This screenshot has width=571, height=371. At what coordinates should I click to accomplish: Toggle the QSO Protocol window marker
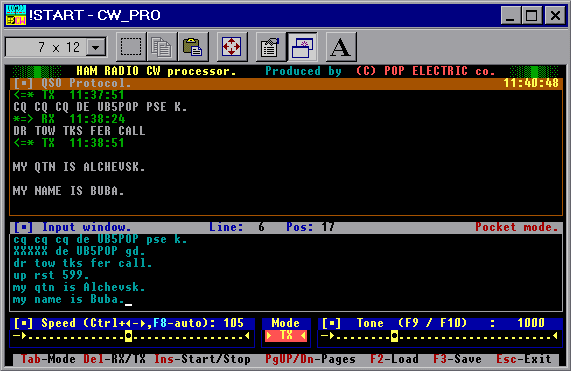[x=23, y=83]
